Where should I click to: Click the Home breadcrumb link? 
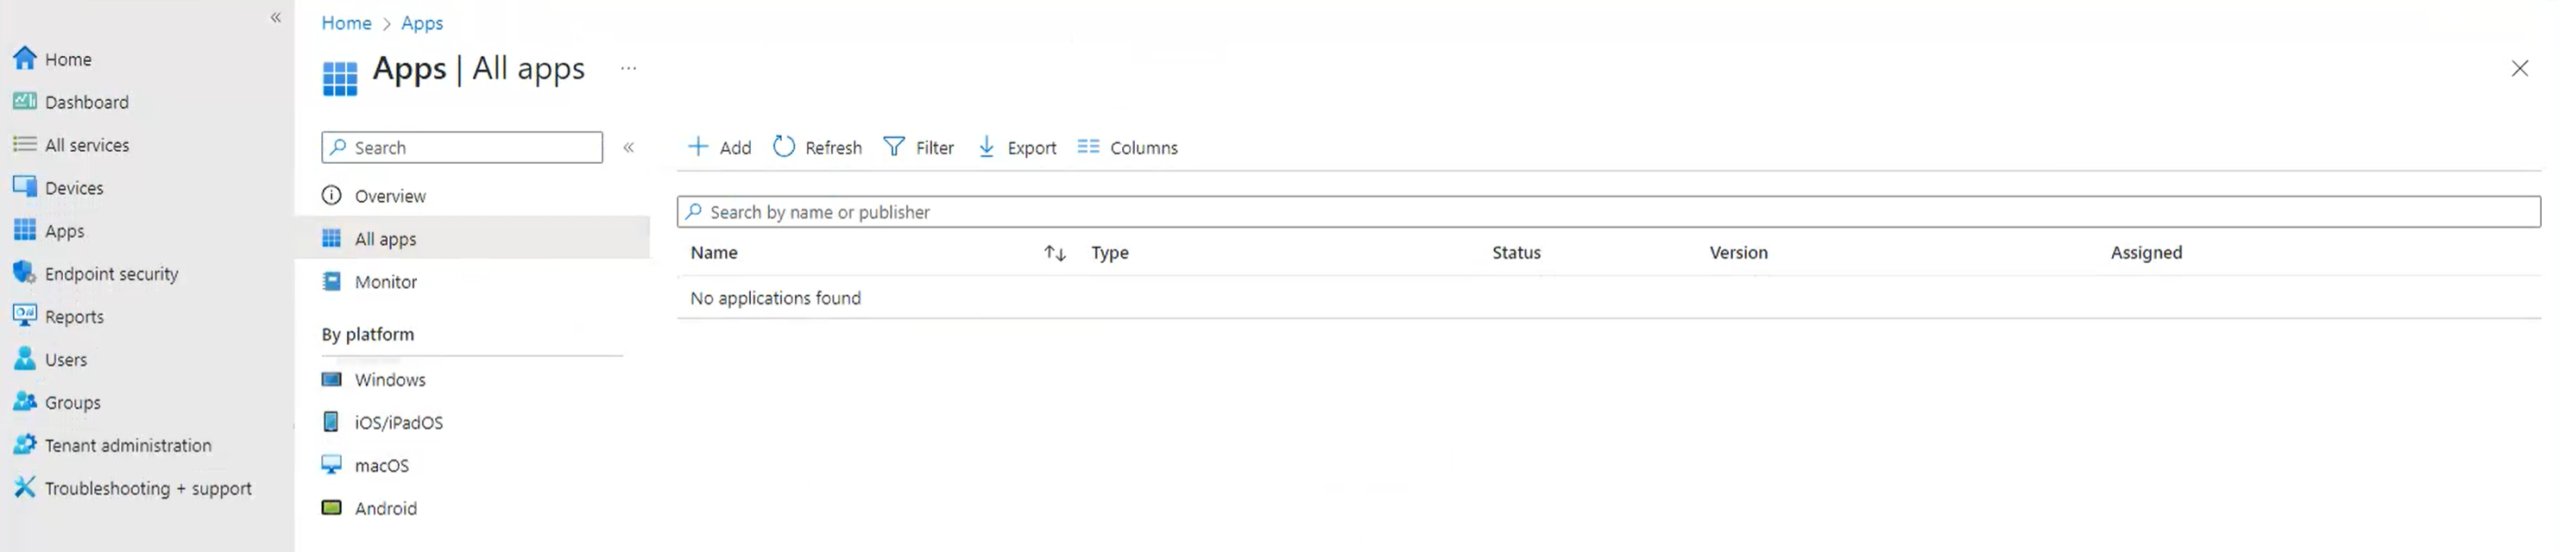346,23
